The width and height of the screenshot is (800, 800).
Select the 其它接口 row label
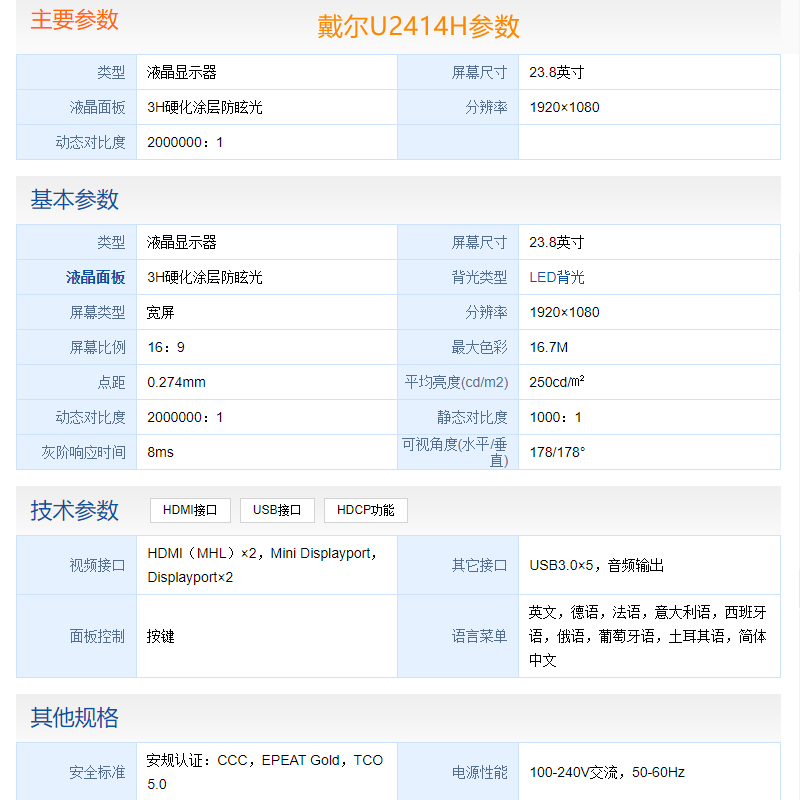click(479, 565)
